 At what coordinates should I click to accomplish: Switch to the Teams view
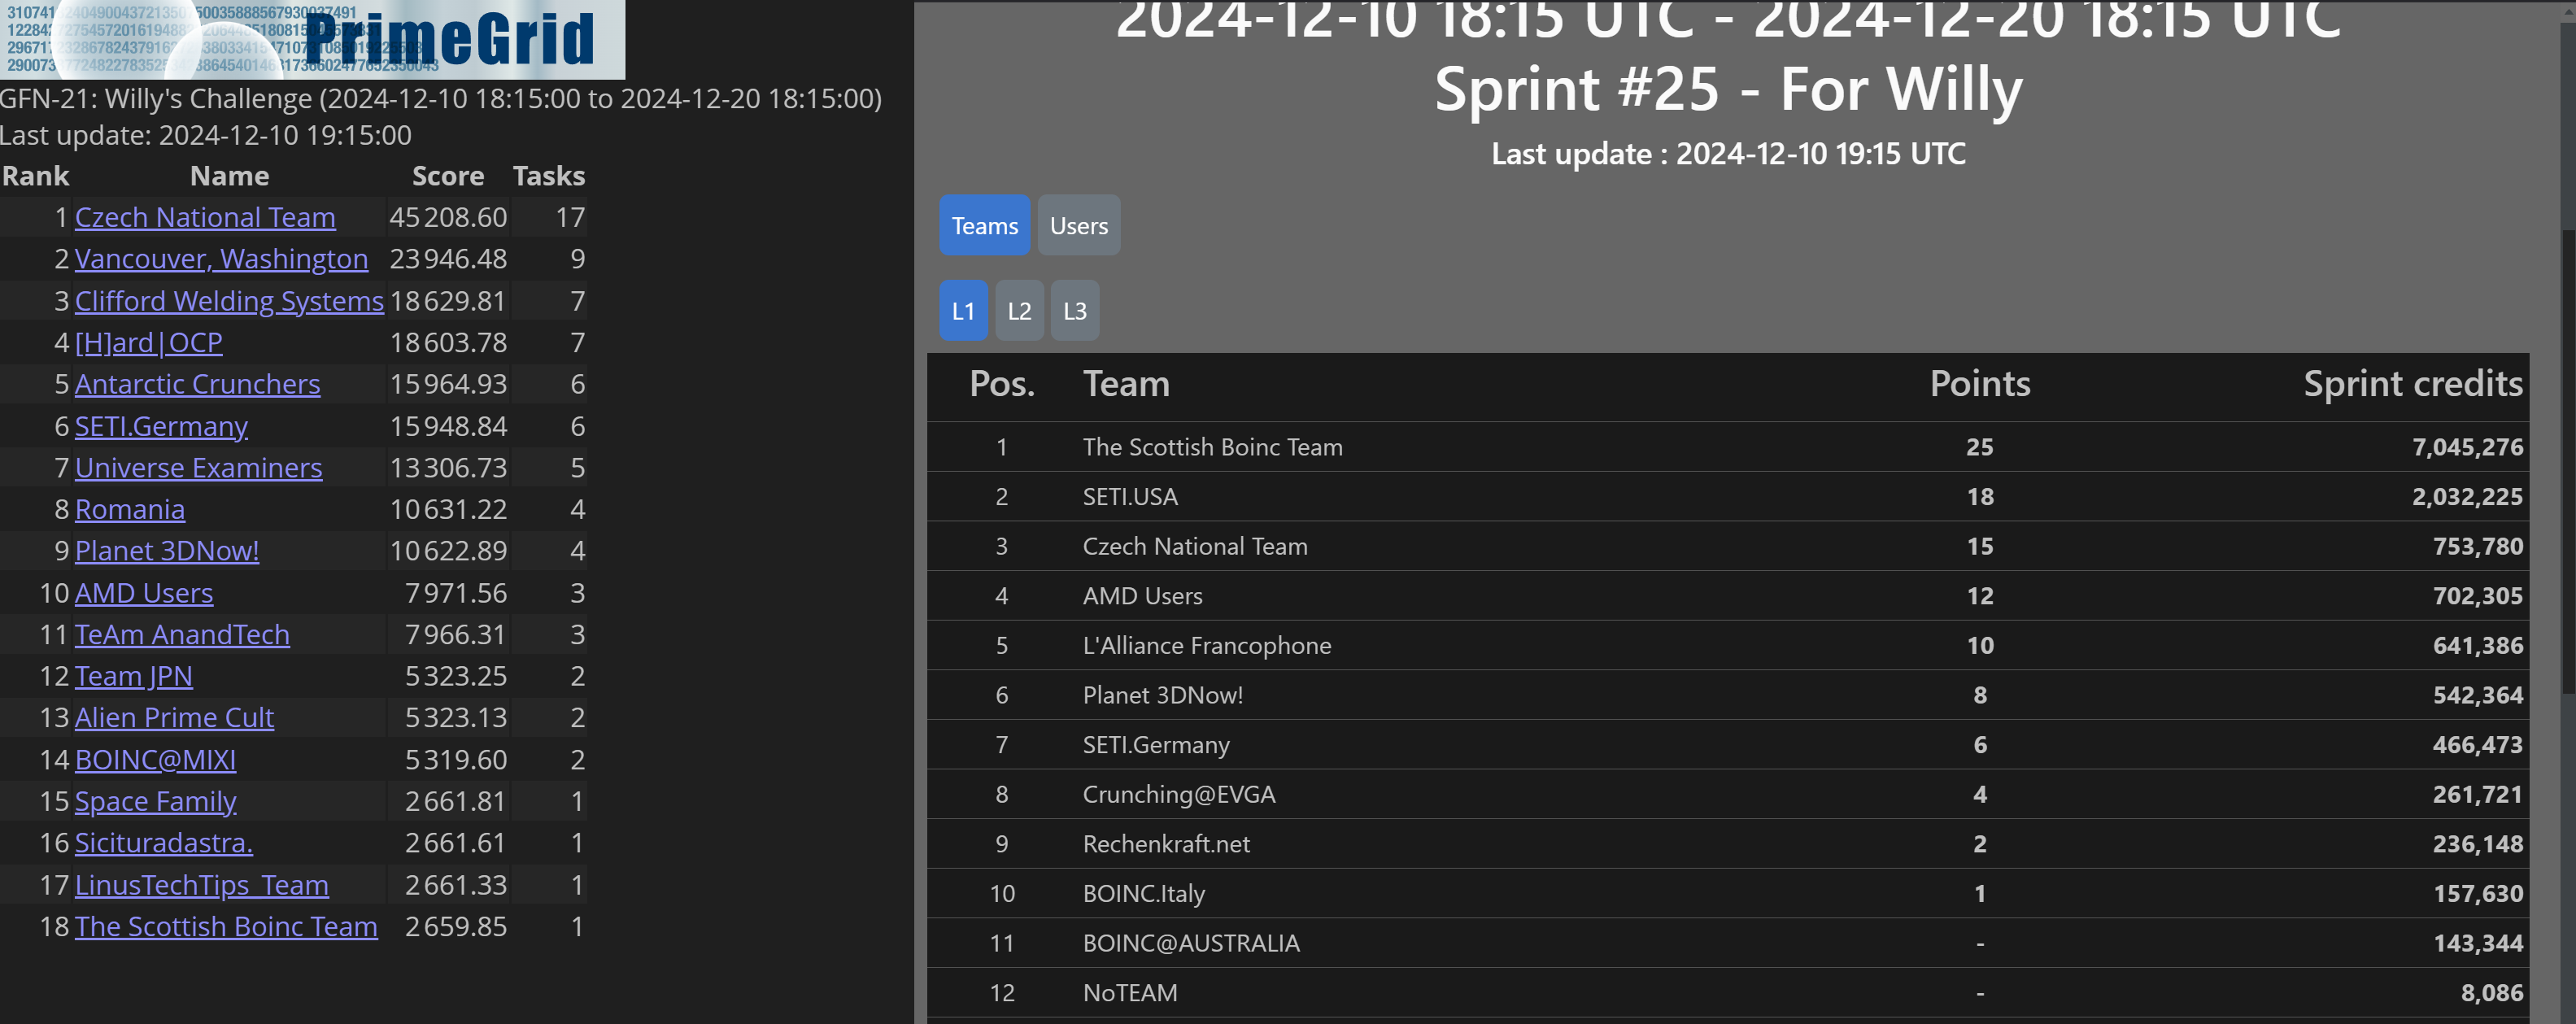pyautogui.click(x=984, y=225)
